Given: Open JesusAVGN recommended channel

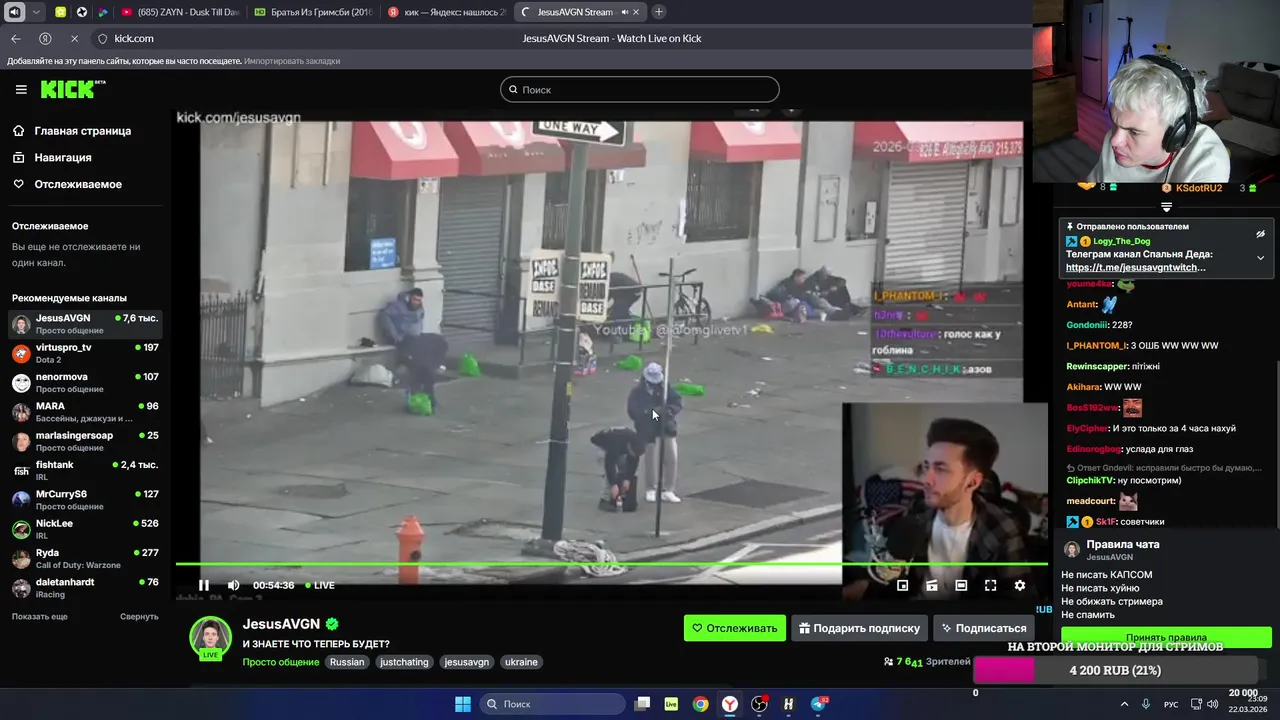Looking at the screenshot, I should (x=85, y=324).
